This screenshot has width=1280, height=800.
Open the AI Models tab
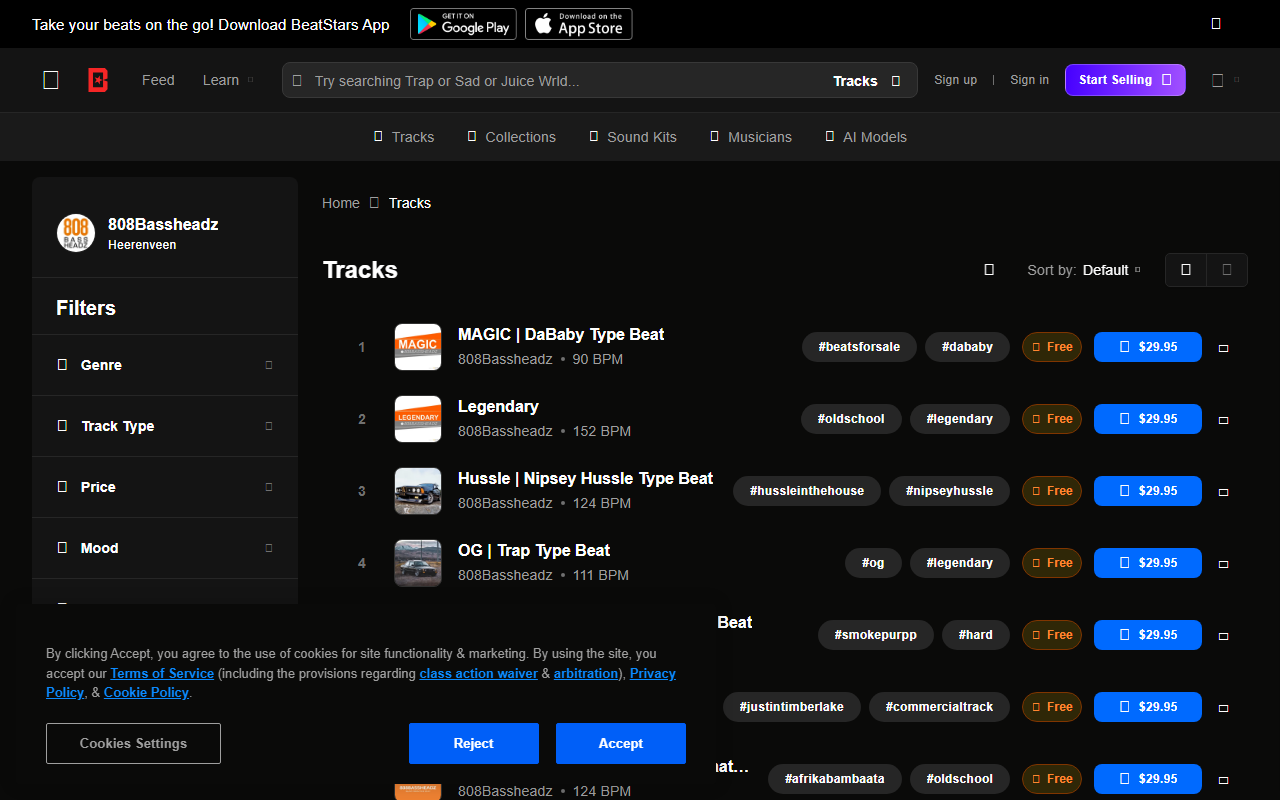(x=866, y=137)
